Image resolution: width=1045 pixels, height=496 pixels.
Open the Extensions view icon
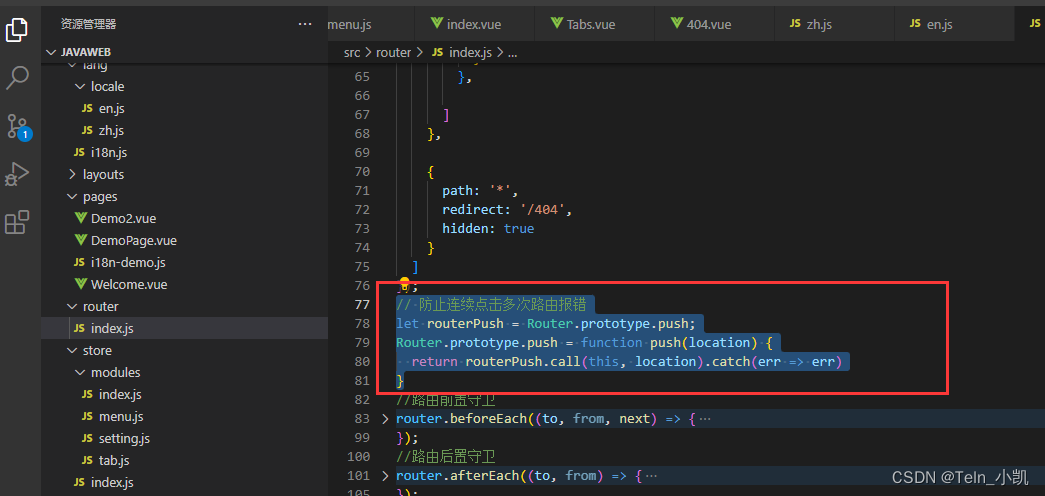(17, 222)
